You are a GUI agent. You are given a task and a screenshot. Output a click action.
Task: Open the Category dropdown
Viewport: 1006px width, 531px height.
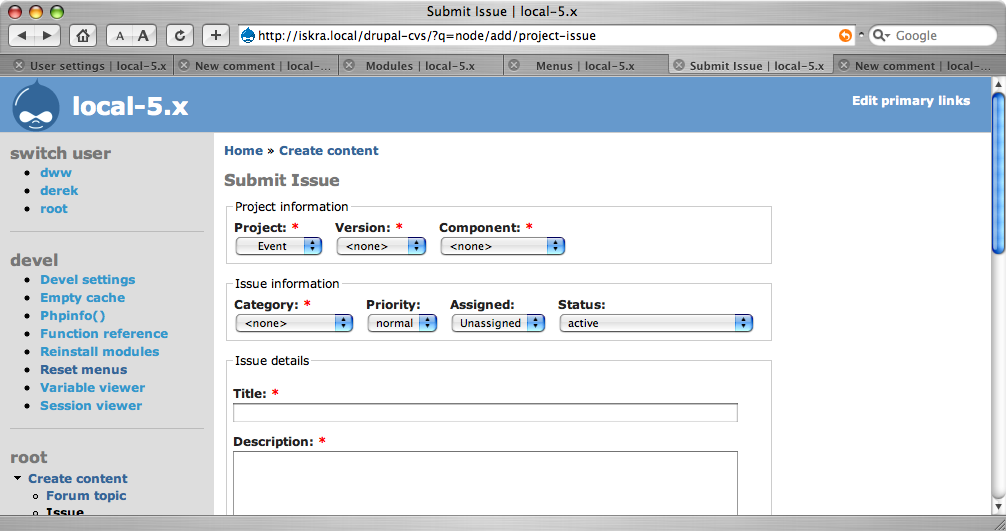294,323
